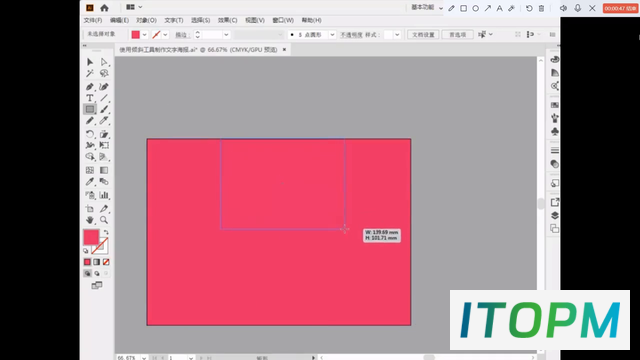Open the Layers panel icon
The height and width of the screenshot is (360, 640).
click(x=554, y=216)
